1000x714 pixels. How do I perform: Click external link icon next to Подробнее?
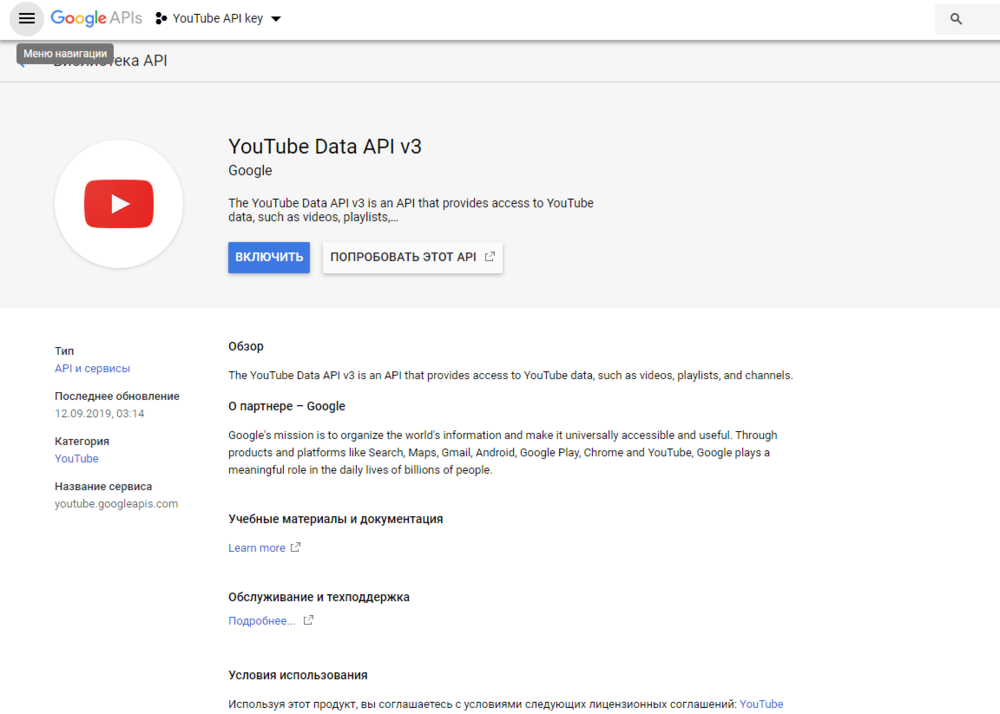pos(309,621)
